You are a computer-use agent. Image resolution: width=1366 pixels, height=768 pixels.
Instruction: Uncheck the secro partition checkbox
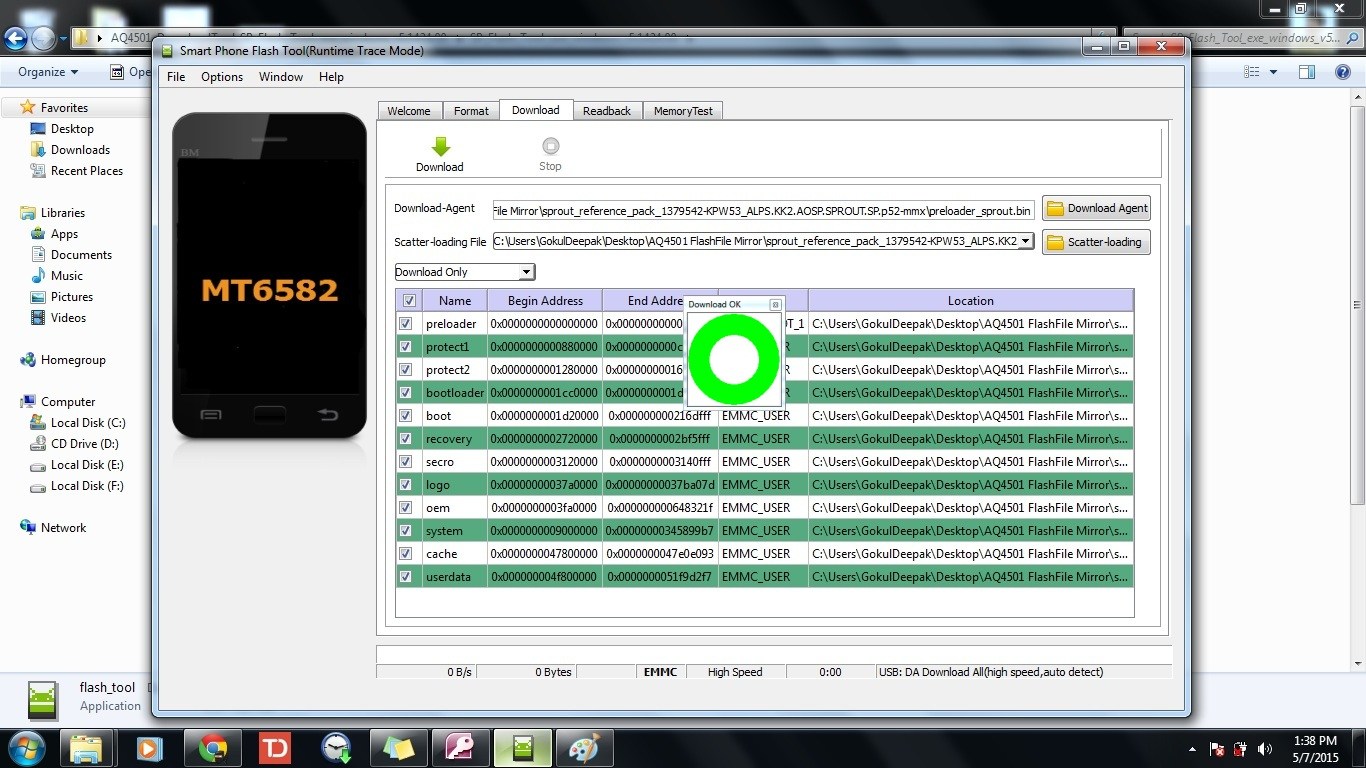(405, 461)
